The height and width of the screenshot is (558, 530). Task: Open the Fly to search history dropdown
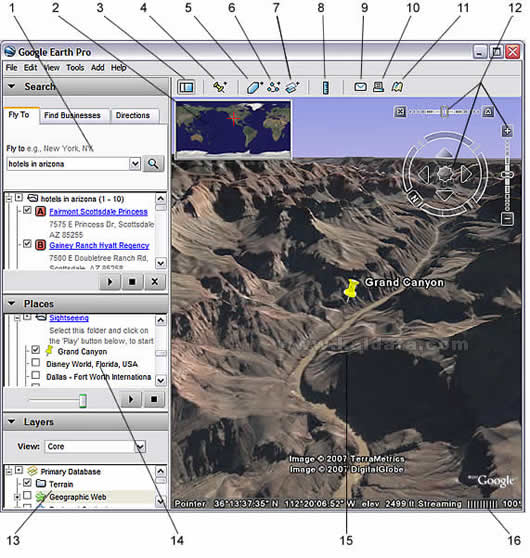tap(135, 164)
